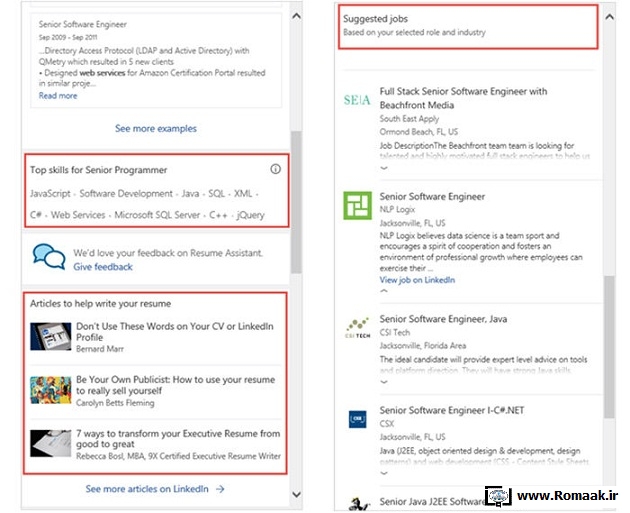Open thumbnail of Don't Use These Words article
The width and height of the screenshot is (630, 513).
[51, 336]
